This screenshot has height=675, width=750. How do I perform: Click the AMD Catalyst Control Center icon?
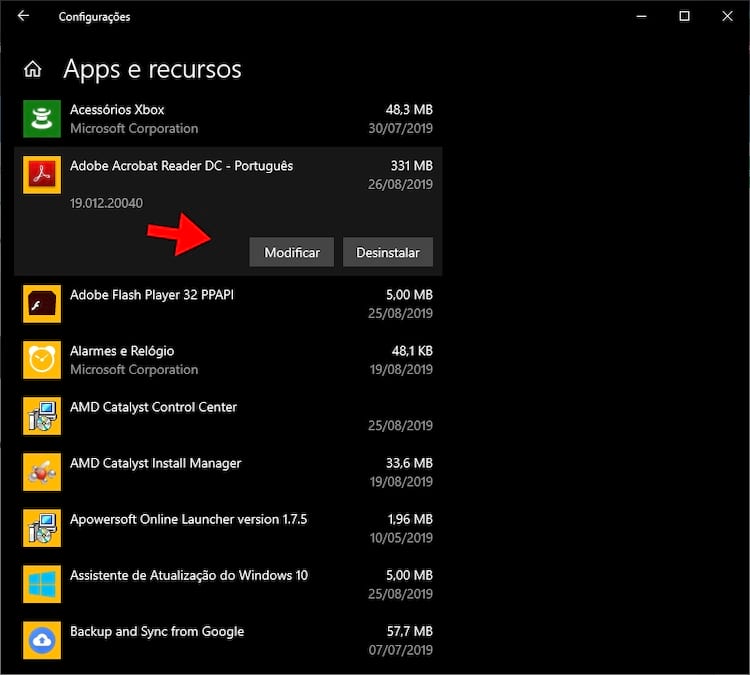click(42, 416)
